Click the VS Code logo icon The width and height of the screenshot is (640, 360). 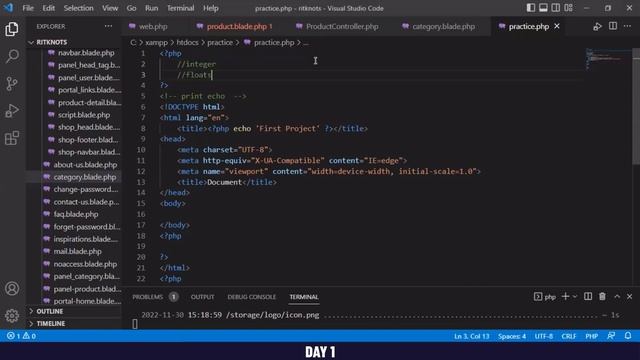point(8,8)
